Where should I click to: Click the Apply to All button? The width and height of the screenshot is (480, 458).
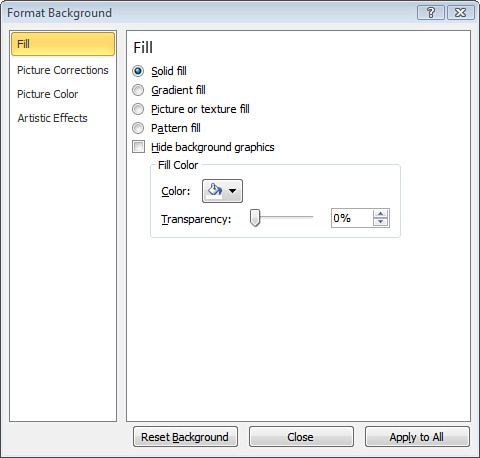click(417, 437)
